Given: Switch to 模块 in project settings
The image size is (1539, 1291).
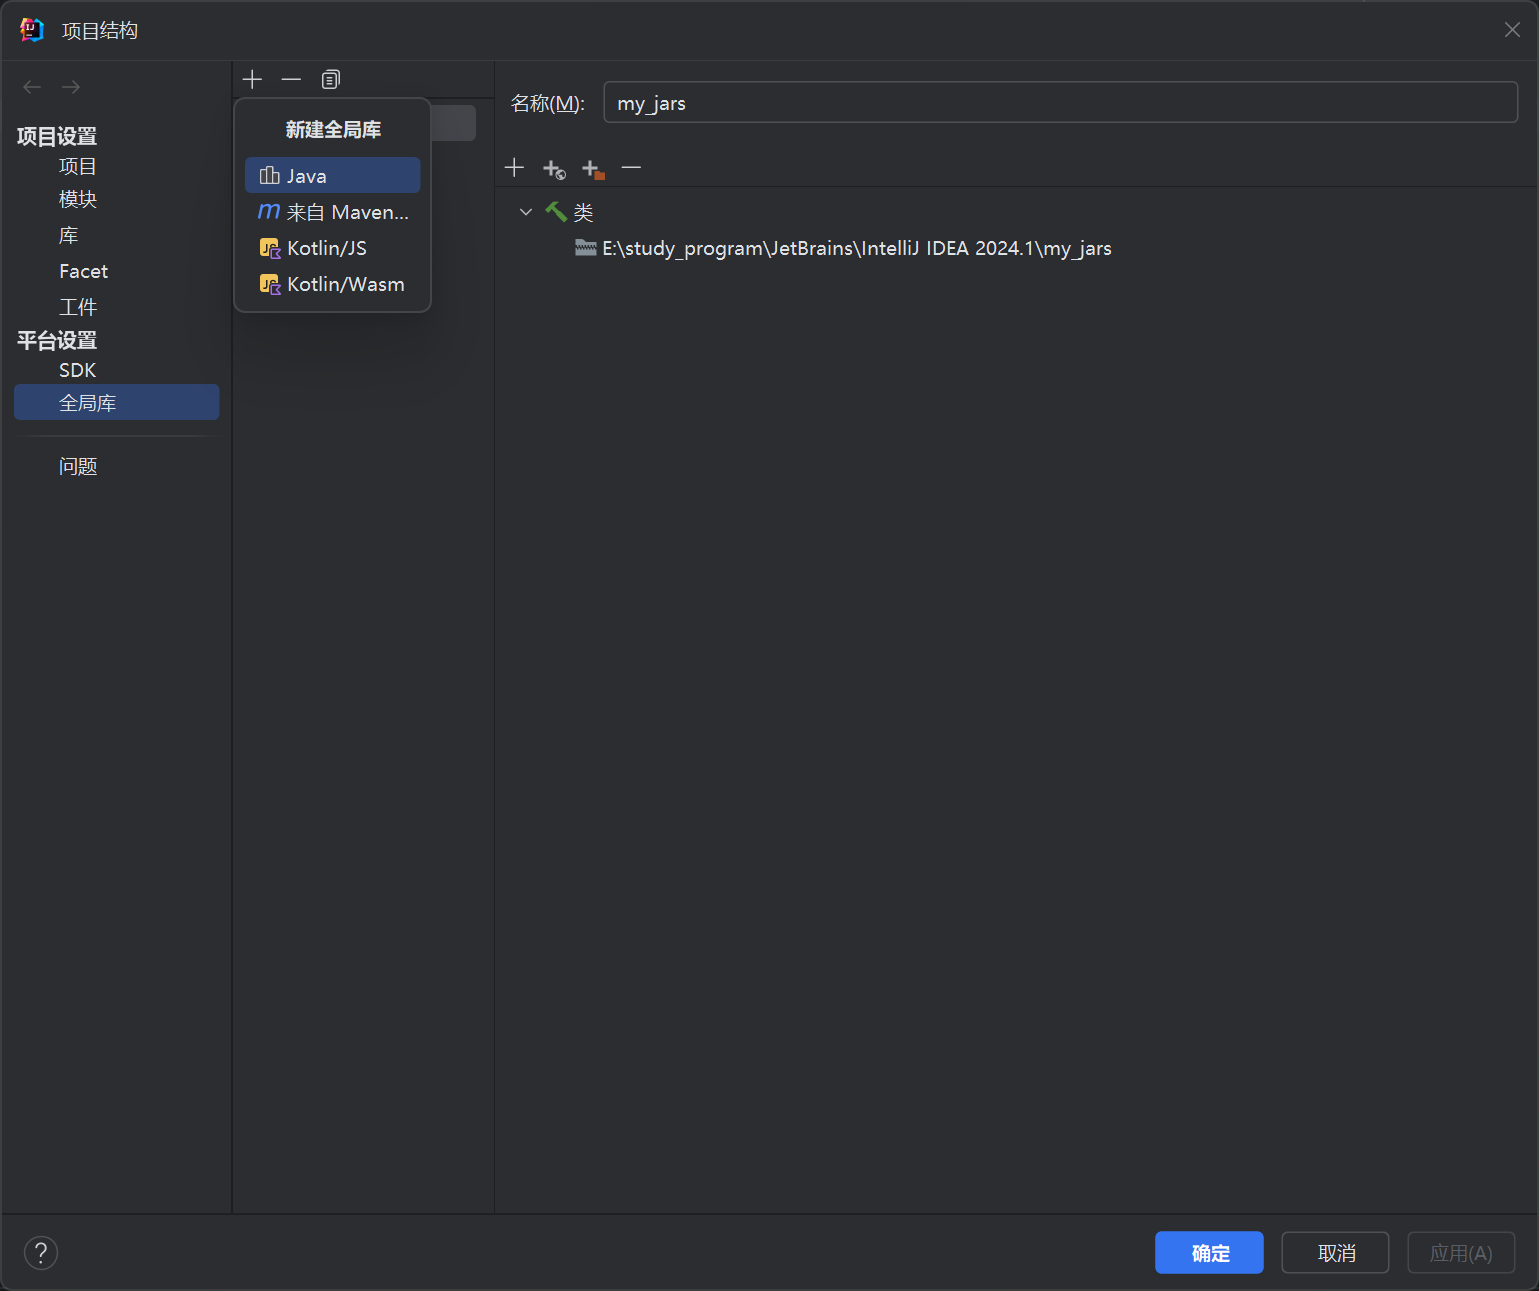Looking at the screenshot, I should point(78,199).
